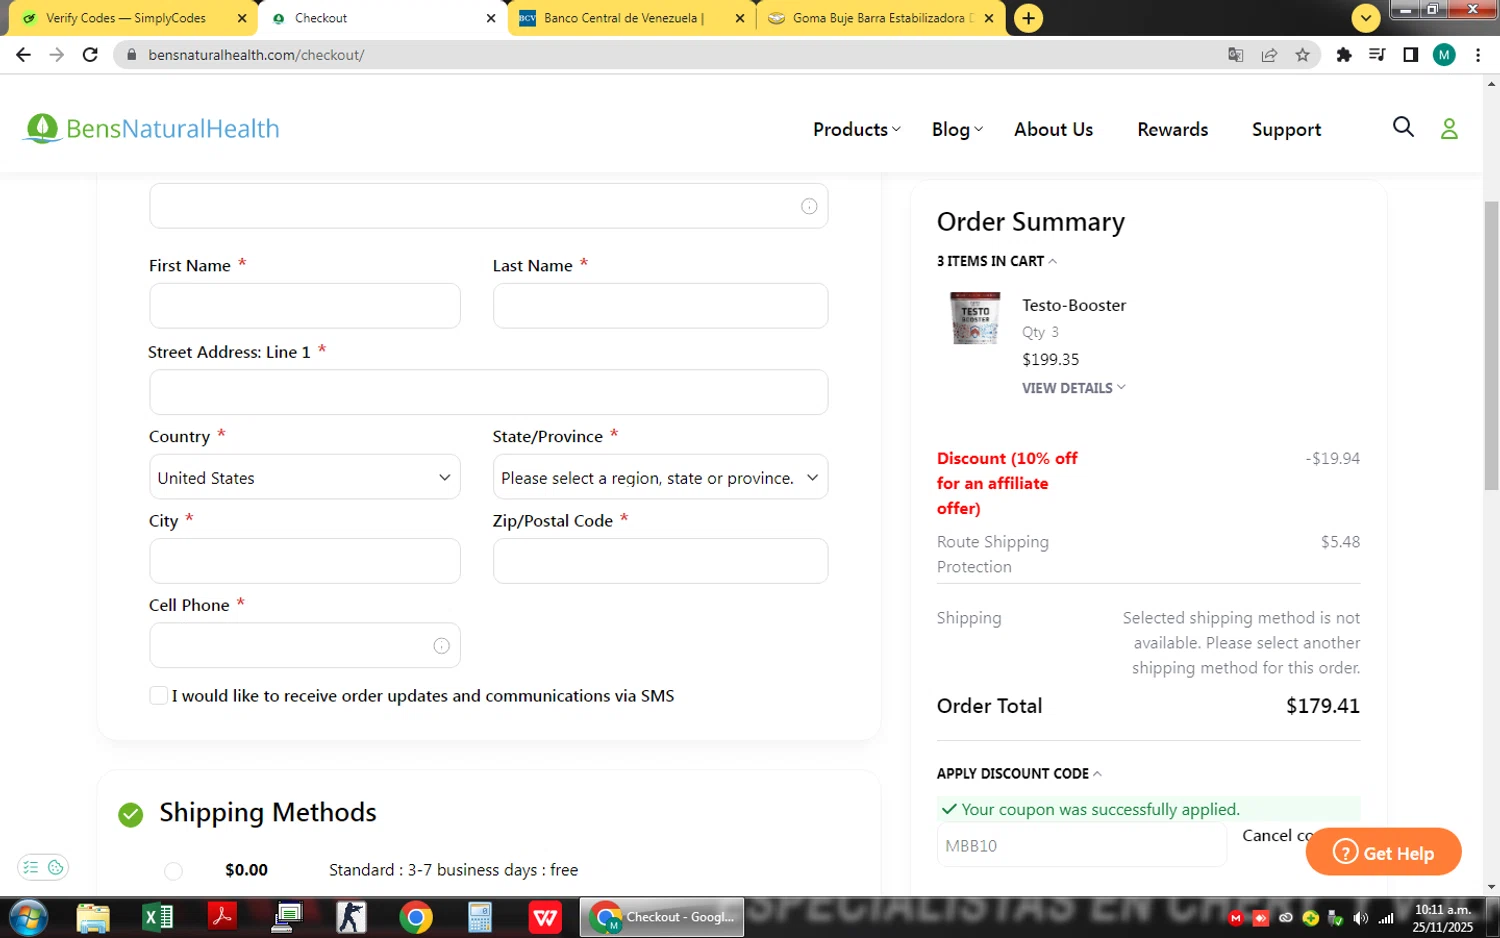Click the browser address bar URL

[x=256, y=55]
